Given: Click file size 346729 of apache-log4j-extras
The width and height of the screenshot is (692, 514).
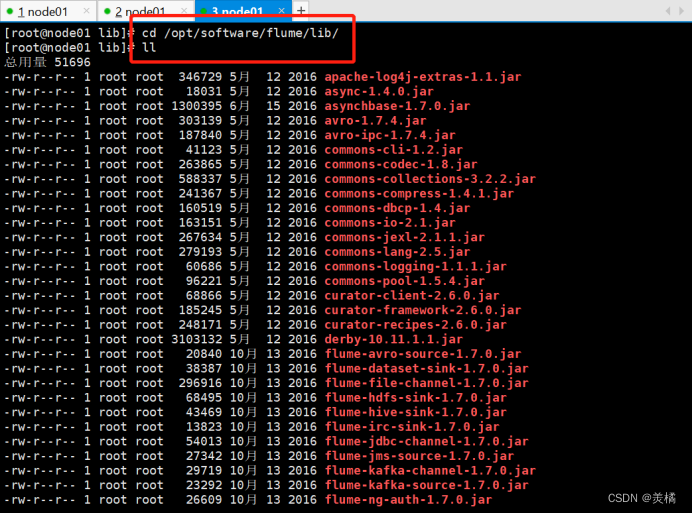Looking at the screenshot, I should click(200, 77).
